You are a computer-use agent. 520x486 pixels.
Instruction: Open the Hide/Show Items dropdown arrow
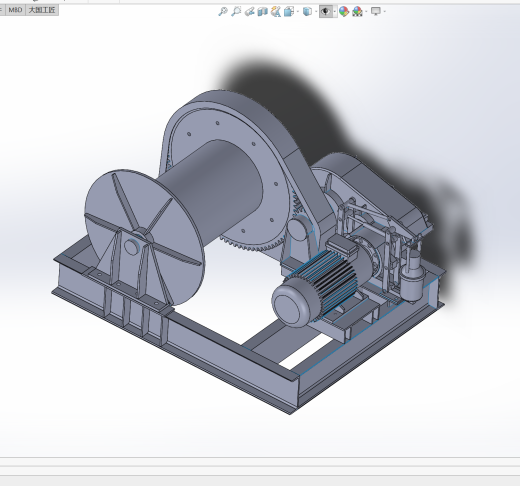(335, 12)
